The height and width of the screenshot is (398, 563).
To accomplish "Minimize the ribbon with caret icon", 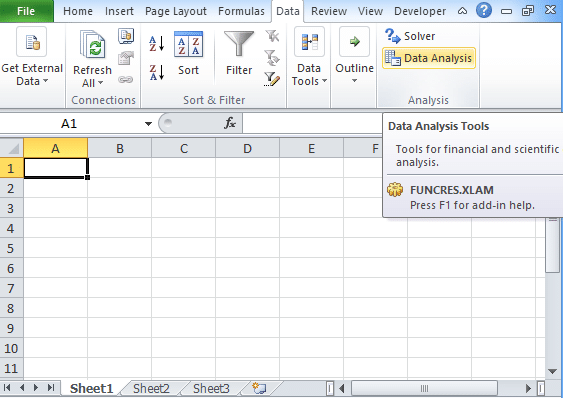I will pyautogui.click(x=462, y=11).
